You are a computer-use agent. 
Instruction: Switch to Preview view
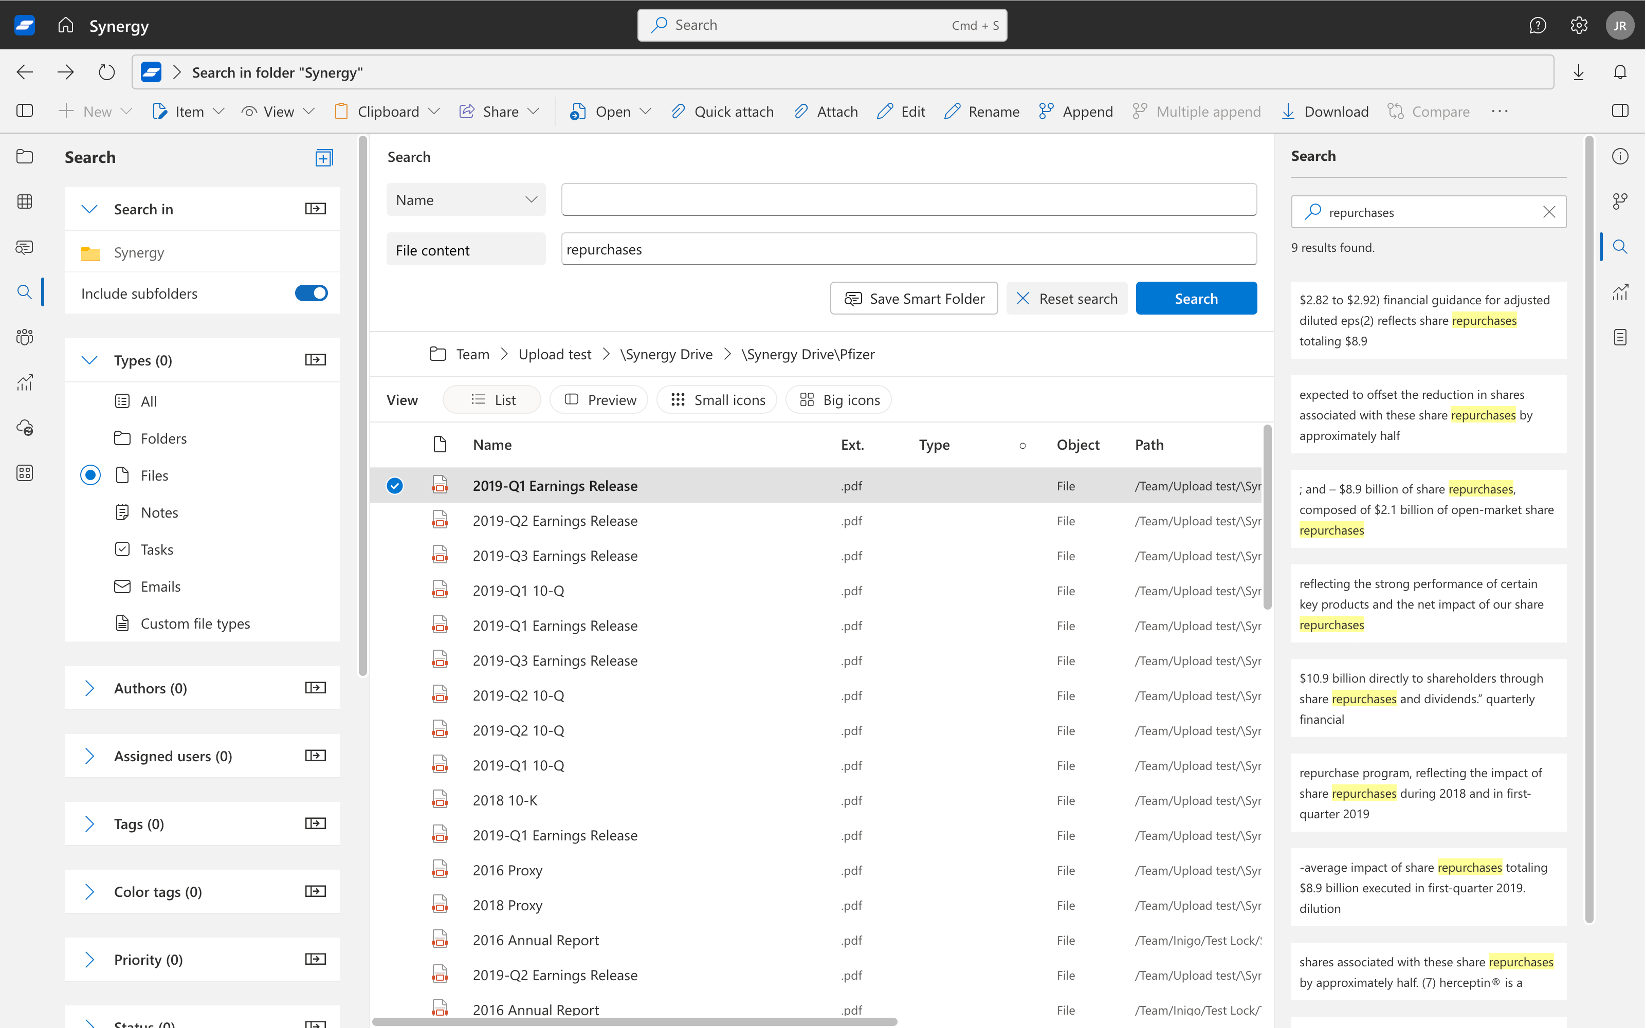pyautogui.click(x=599, y=400)
